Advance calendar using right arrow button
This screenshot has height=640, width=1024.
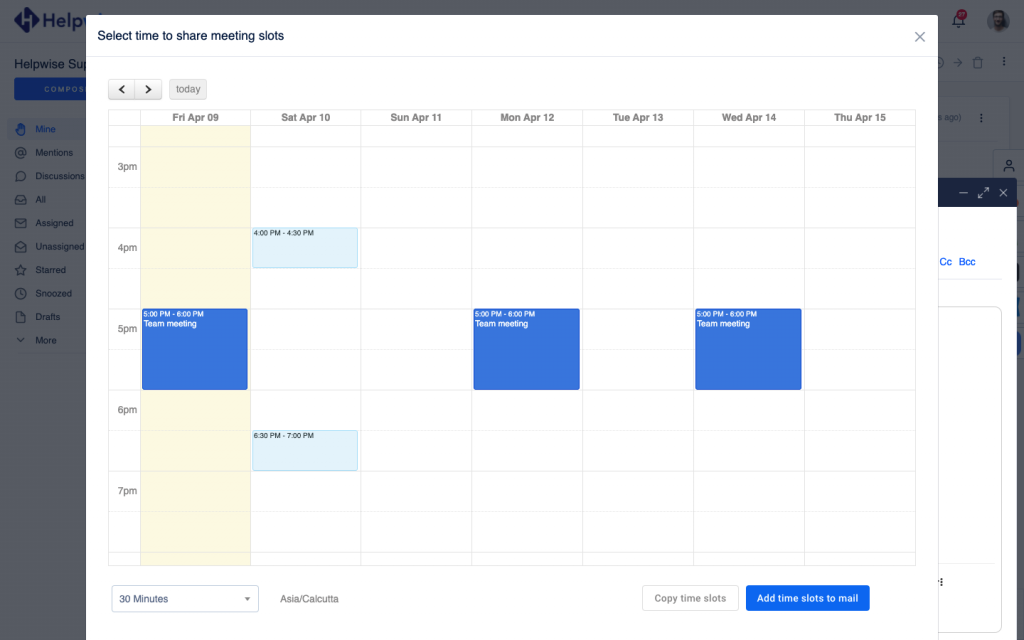148,89
